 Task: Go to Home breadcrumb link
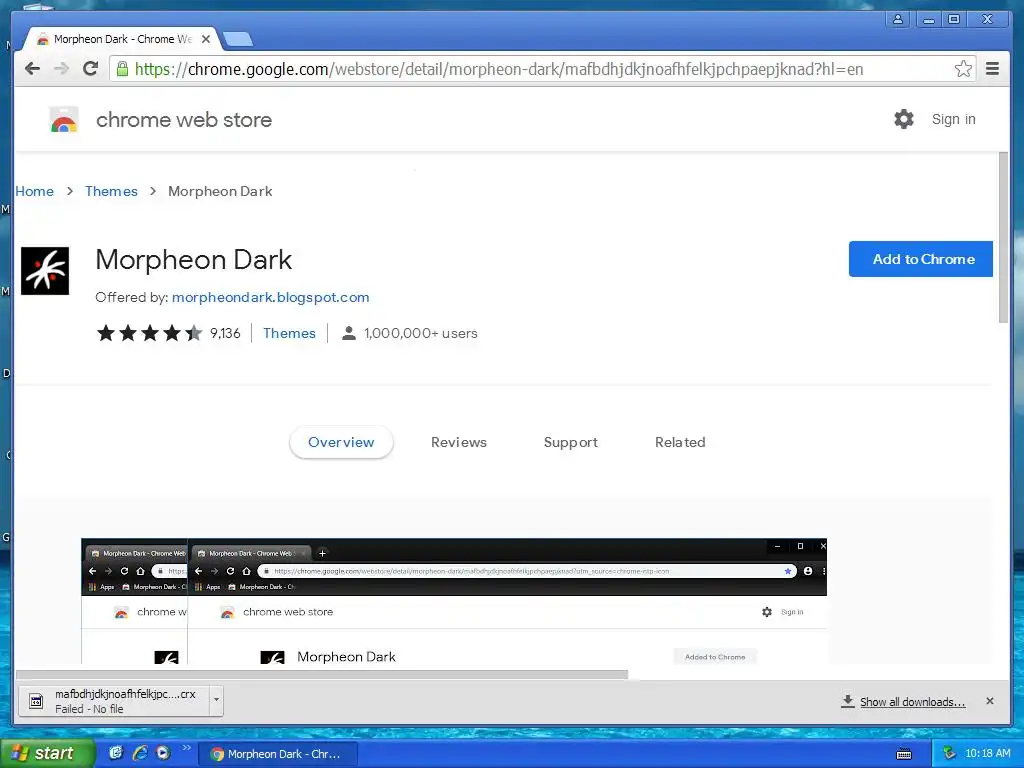click(x=34, y=191)
